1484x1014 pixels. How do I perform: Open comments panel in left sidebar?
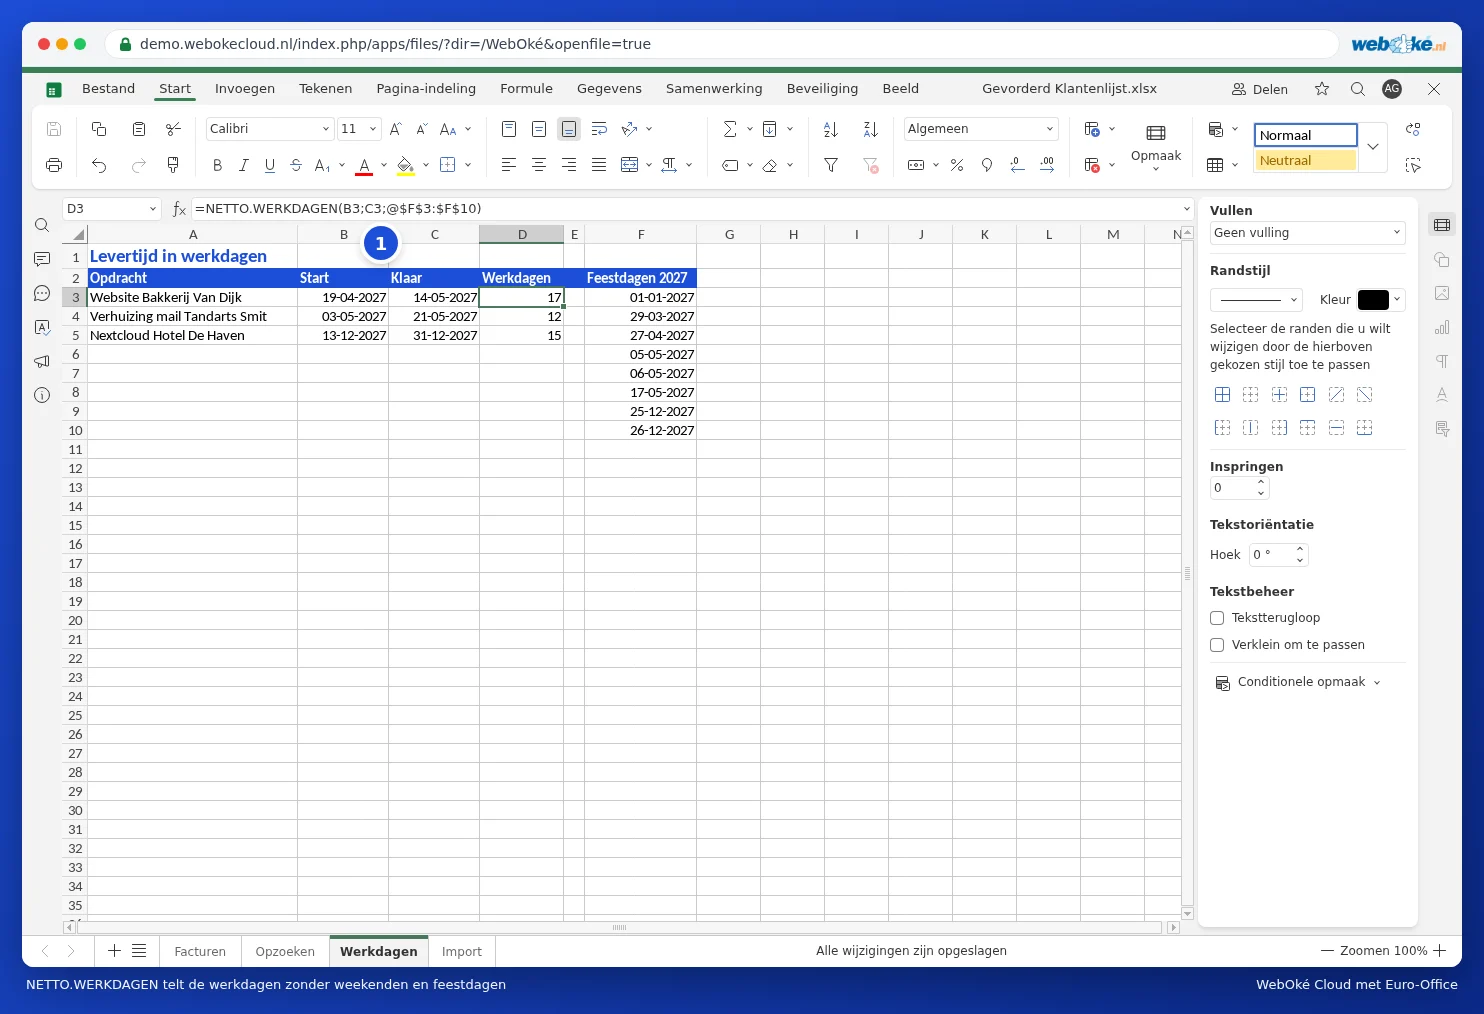coord(42,259)
